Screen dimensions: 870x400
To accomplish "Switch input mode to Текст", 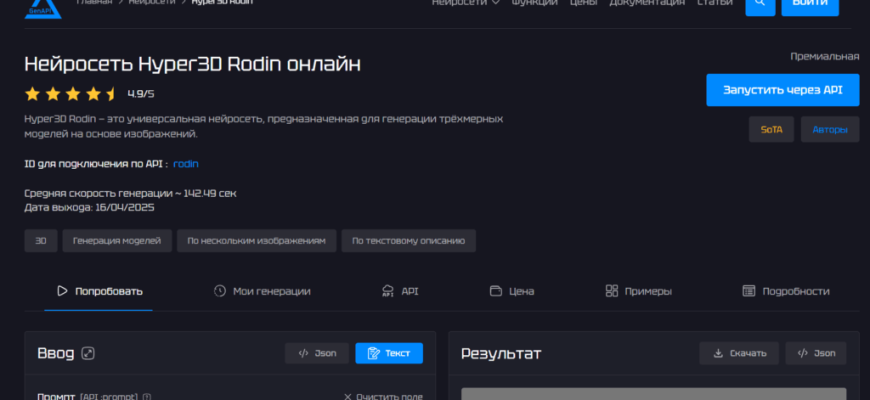I will (x=389, y=353).
